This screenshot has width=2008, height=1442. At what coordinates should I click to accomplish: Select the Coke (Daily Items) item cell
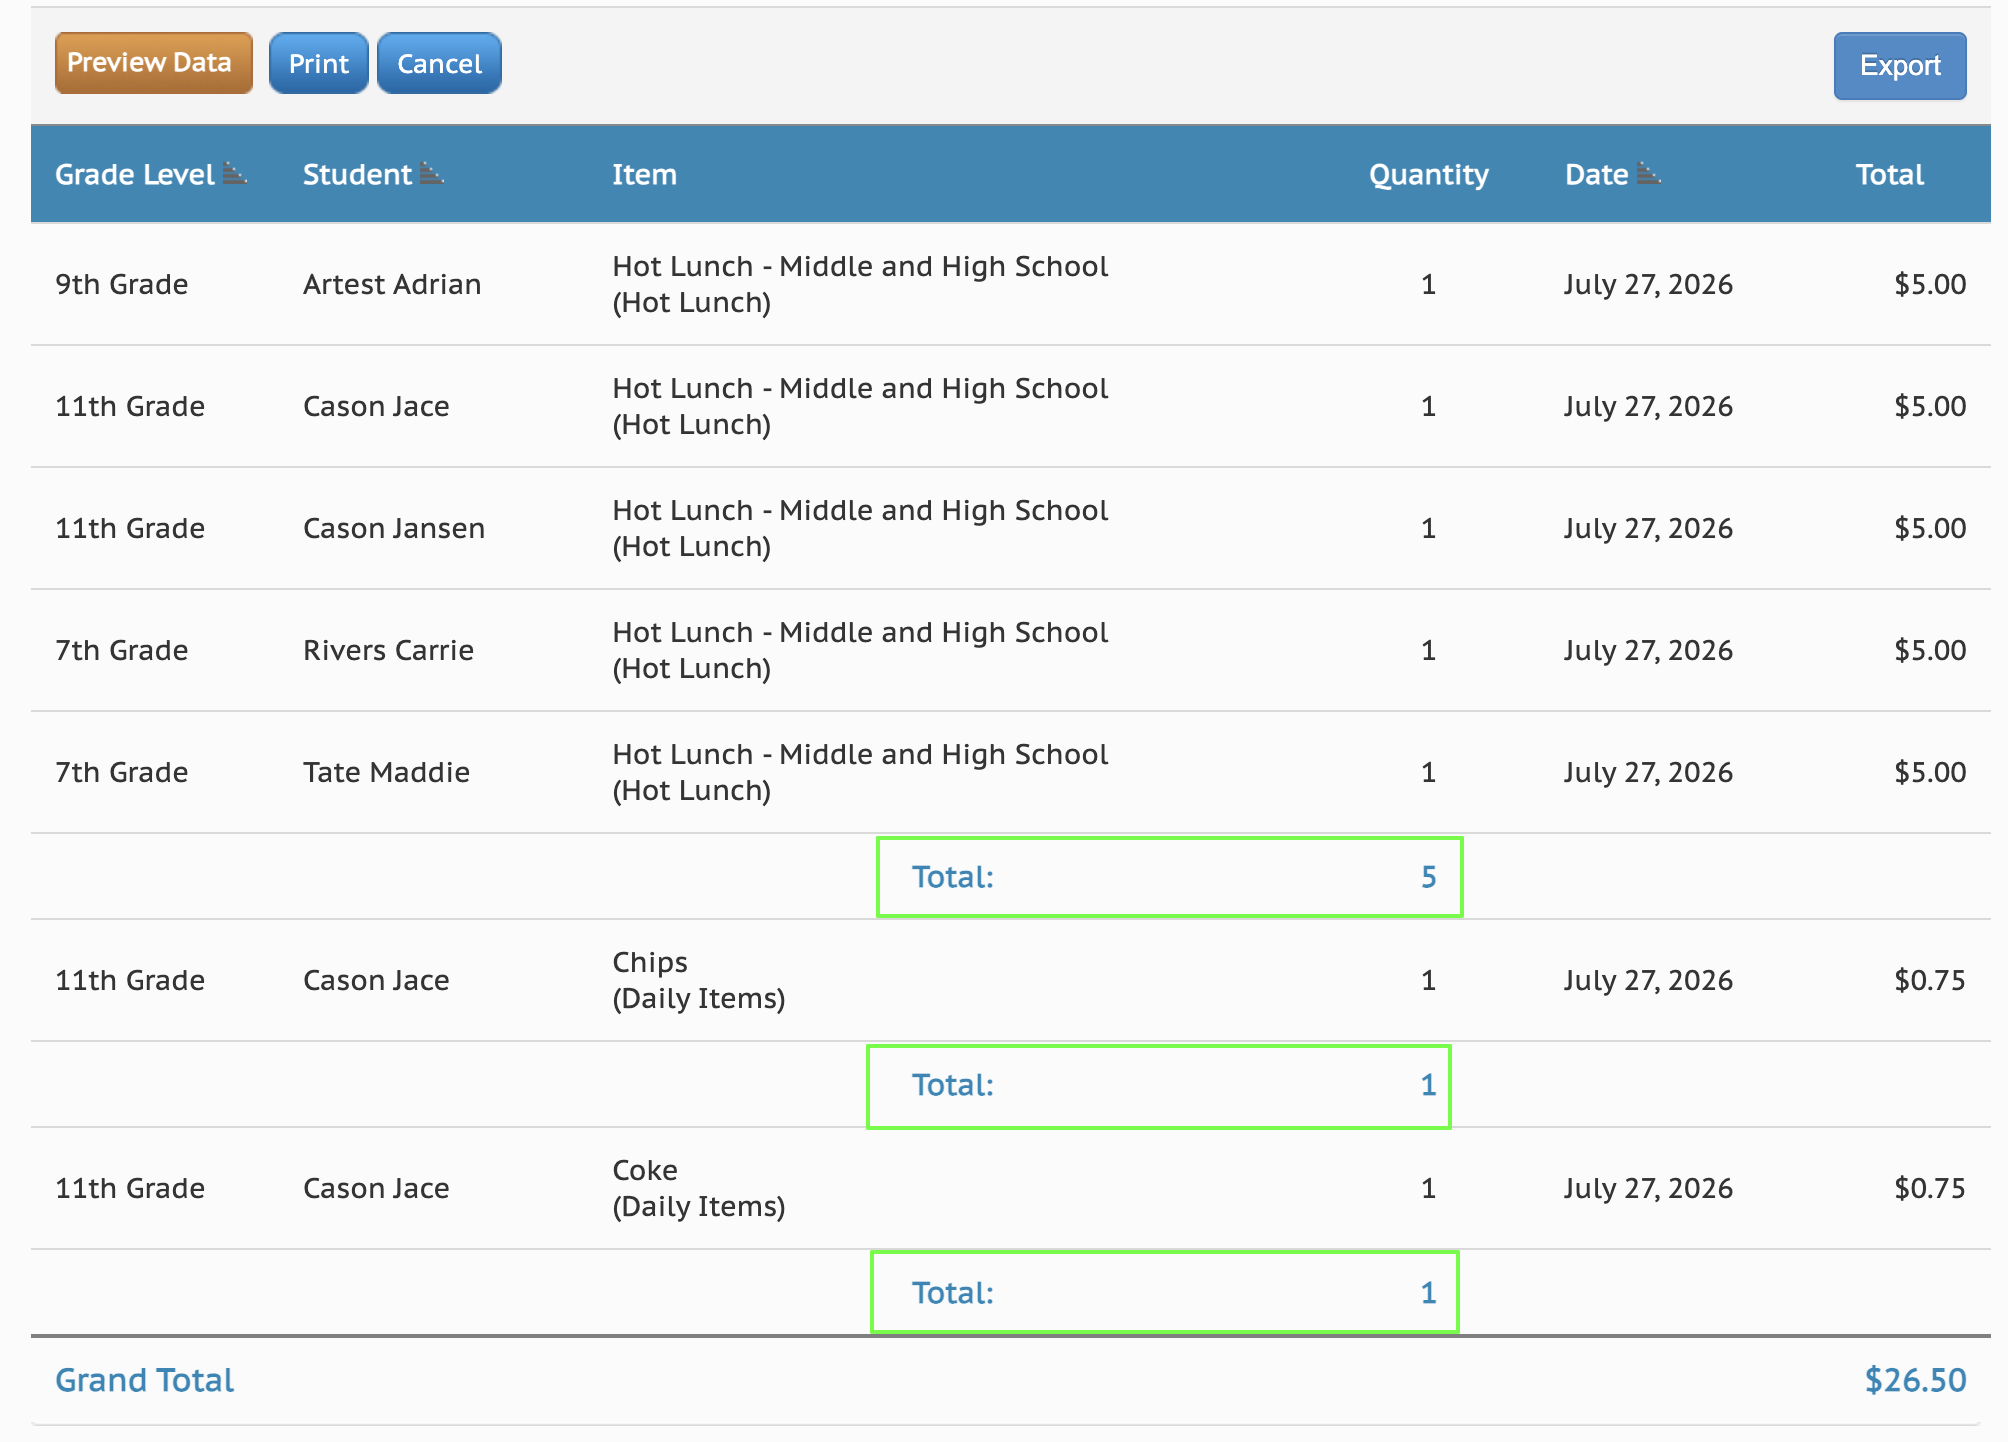coord(699,1188)
